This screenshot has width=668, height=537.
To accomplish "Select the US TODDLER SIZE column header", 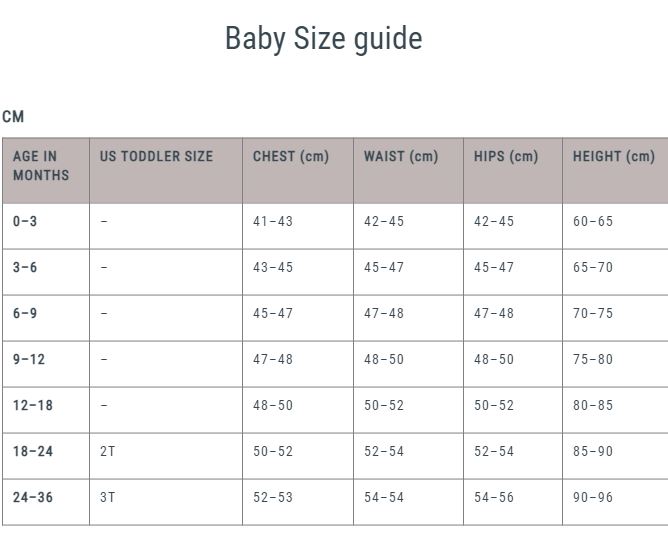I will coord(156,157).
